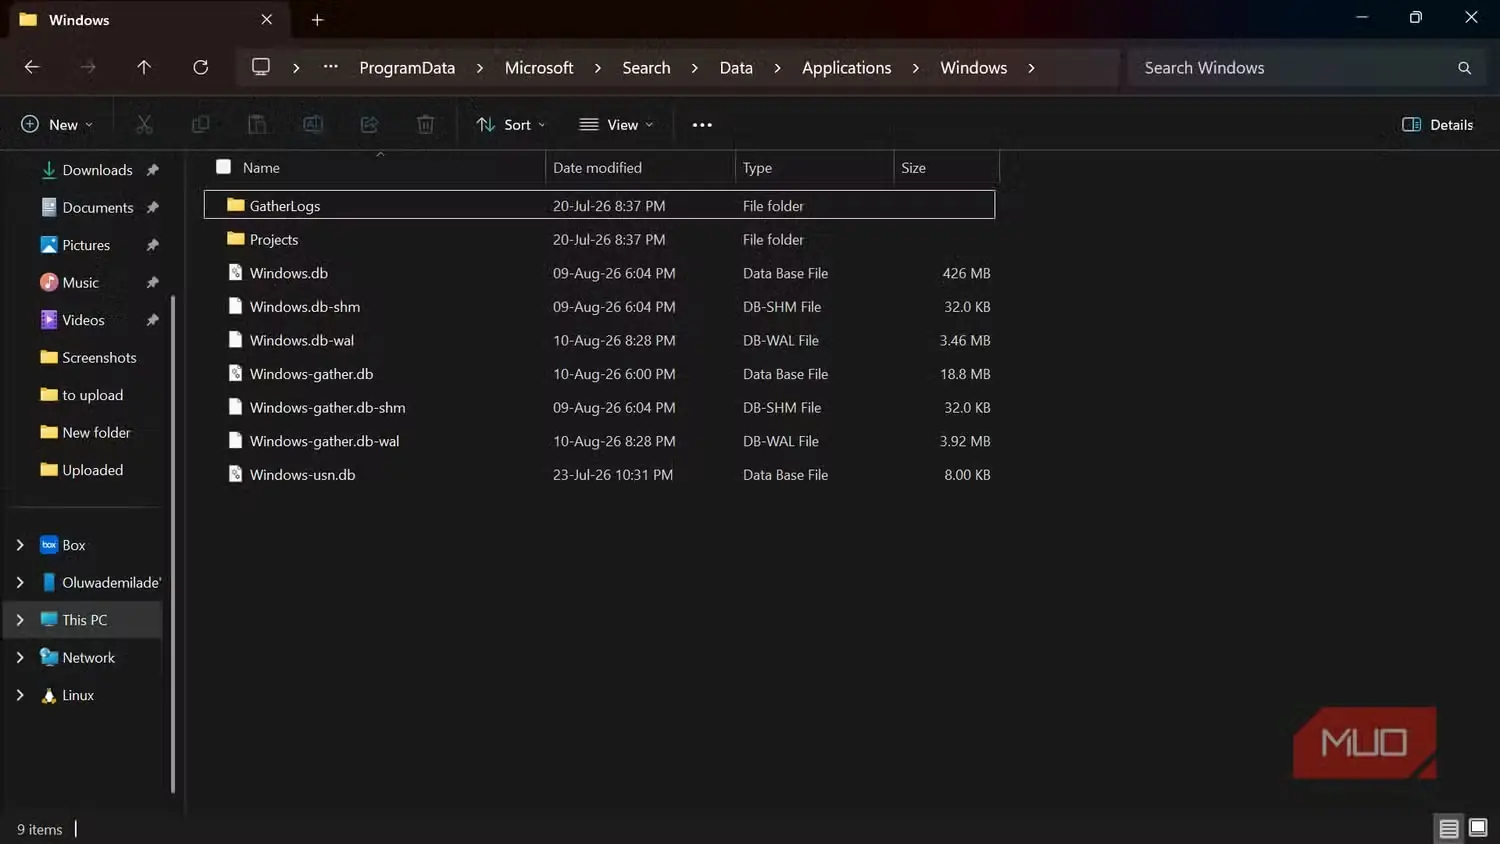
Task: Expand the Oluwademilade tree node
Action: pos(20,582)
